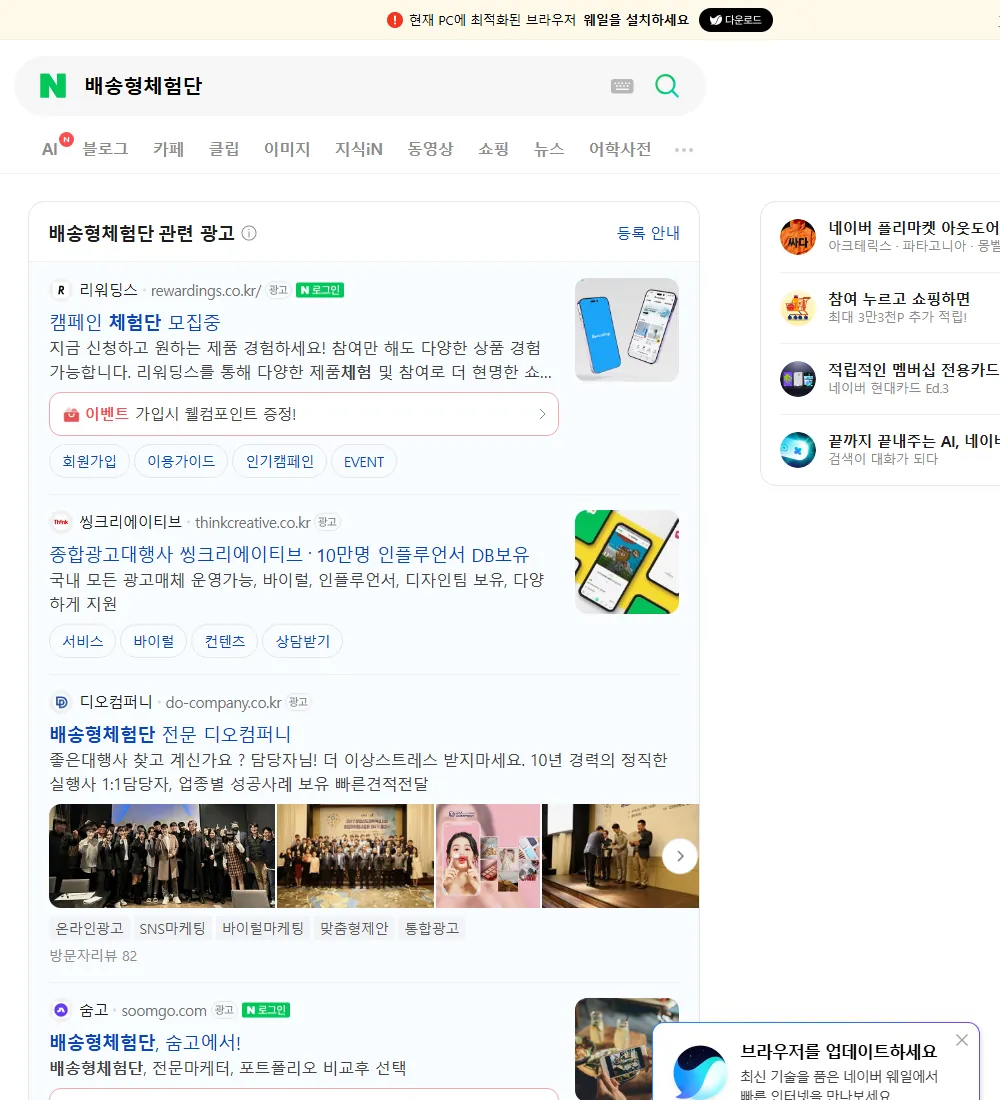
Task: Switch to the 어학사전 tab
Action: [x=620, y=149]
